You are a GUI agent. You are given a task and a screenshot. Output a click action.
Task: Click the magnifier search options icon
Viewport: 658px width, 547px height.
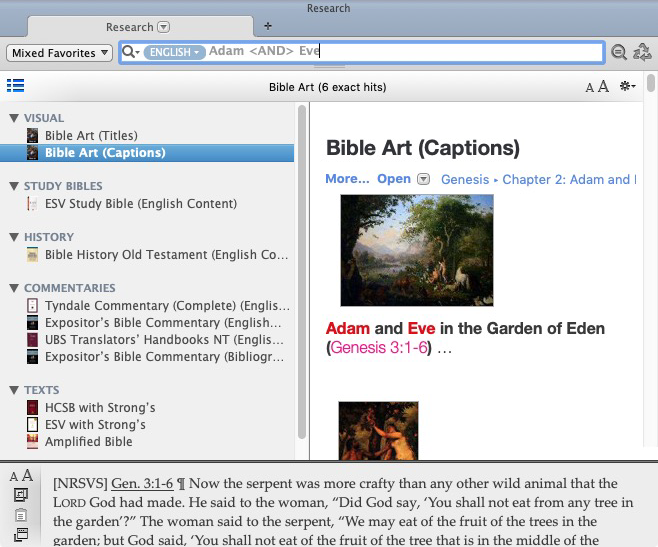[130, 52]
